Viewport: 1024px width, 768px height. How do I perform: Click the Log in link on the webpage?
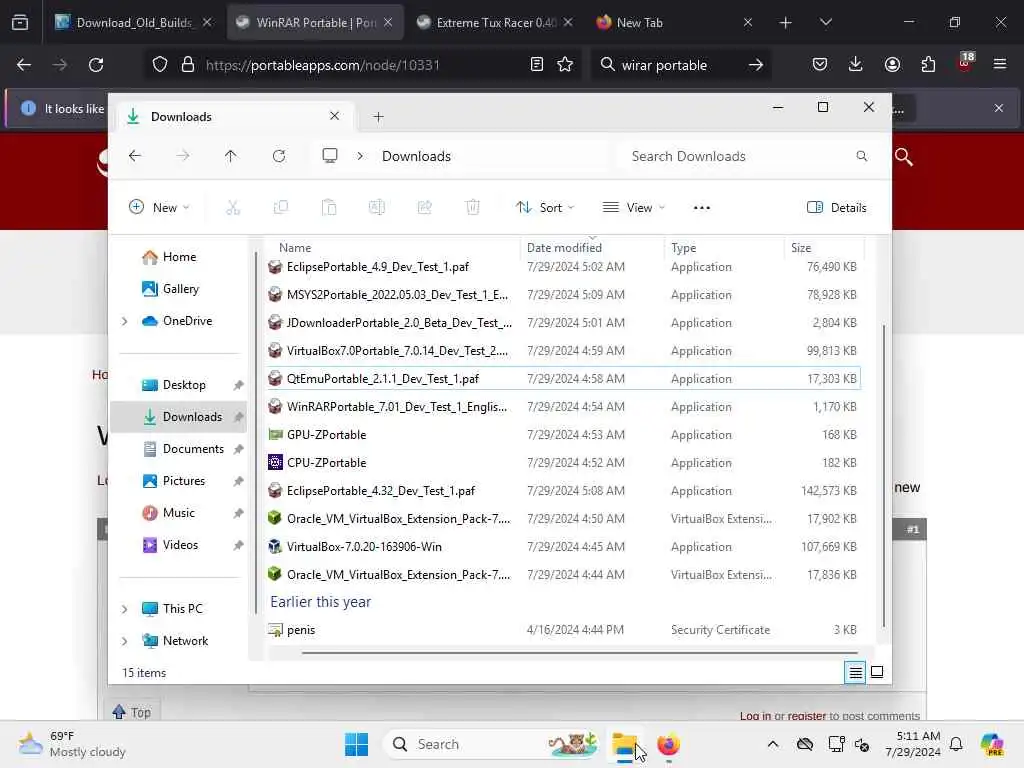point(756,716)
